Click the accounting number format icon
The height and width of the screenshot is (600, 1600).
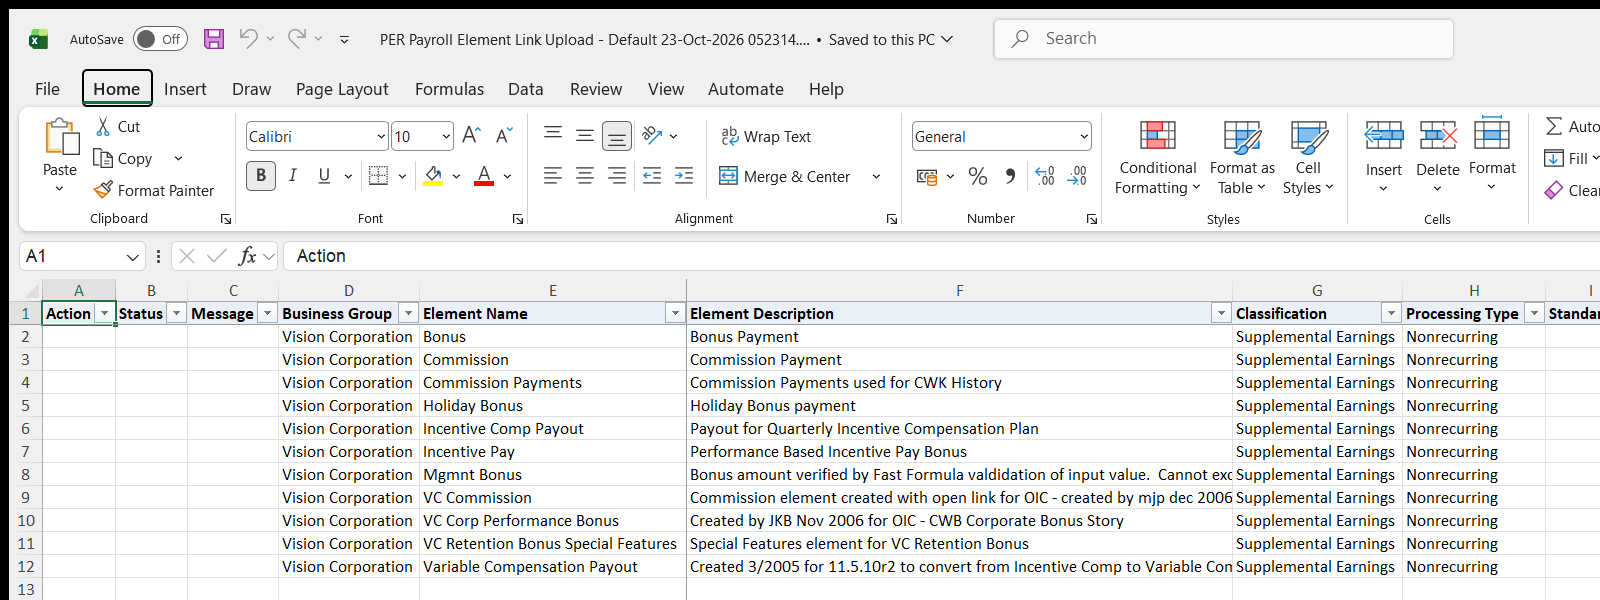point(927,177)
